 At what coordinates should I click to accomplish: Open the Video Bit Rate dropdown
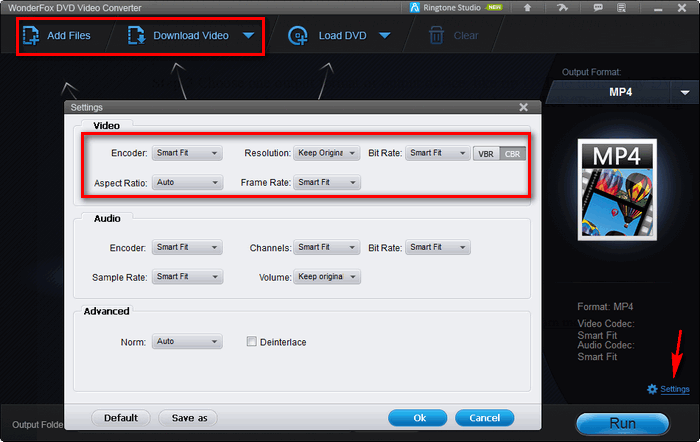pyautogui.click(x=438, y=153)
